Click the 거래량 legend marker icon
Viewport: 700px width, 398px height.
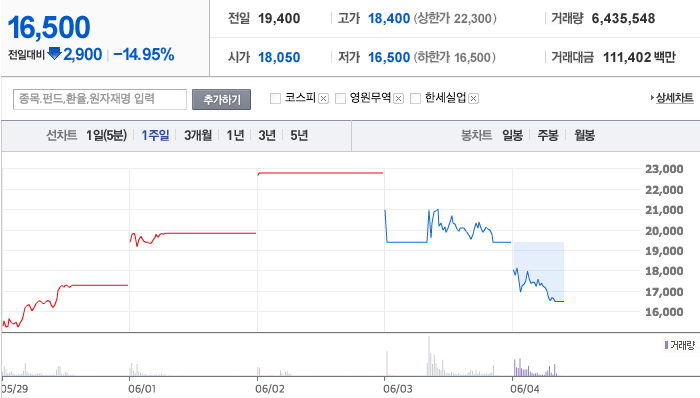tap(667, 345)
